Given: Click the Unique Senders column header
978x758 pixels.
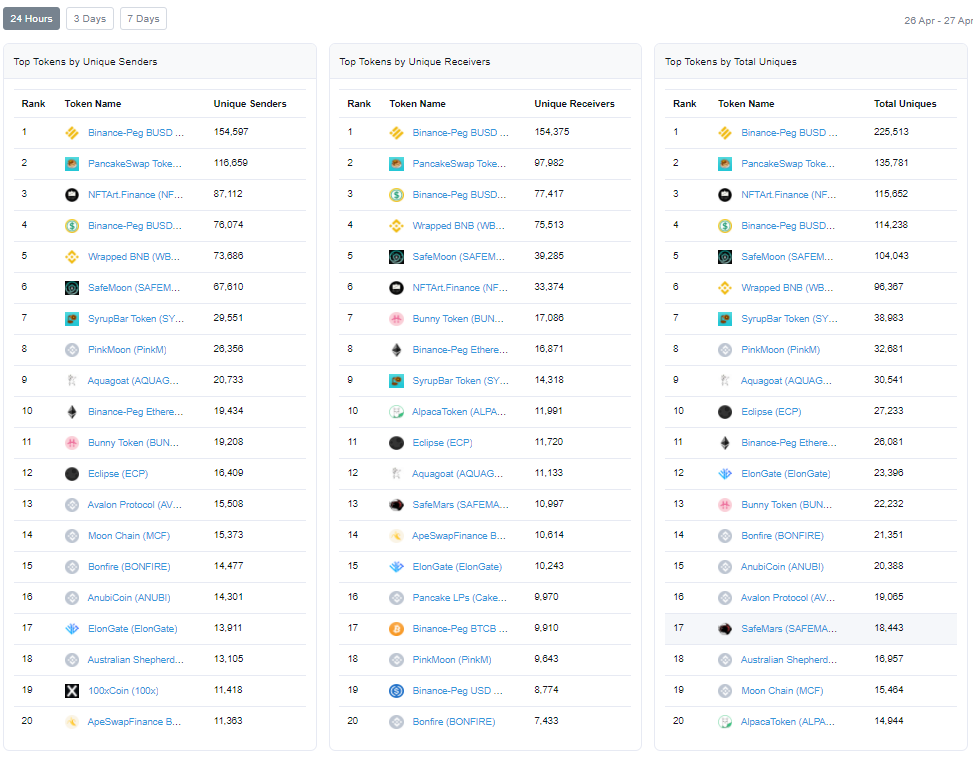Looking at the screenshot, I should click(x=250, y=104).
